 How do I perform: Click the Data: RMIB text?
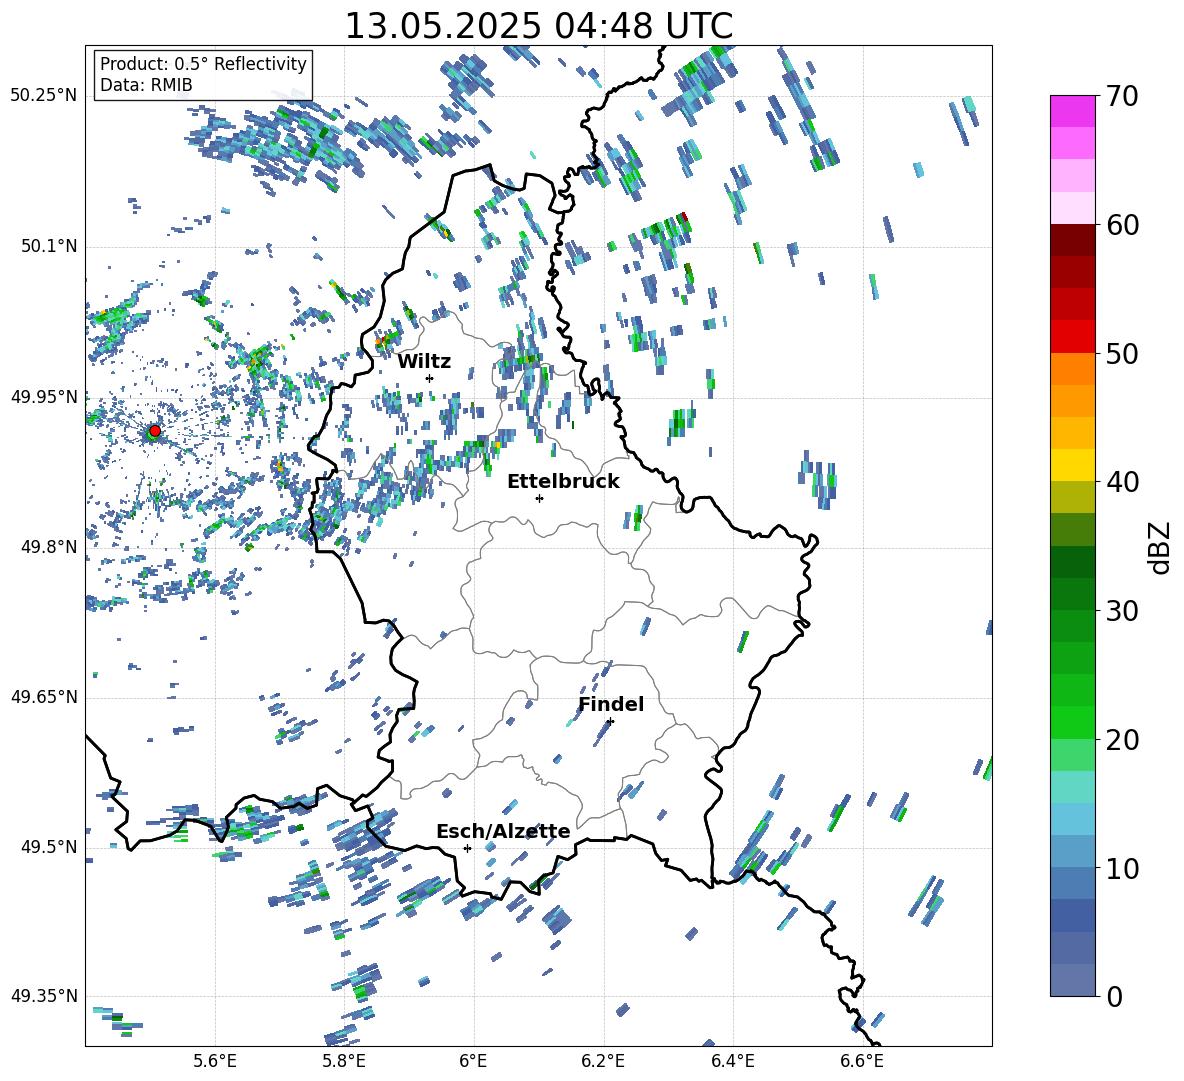tap(146, 85)
